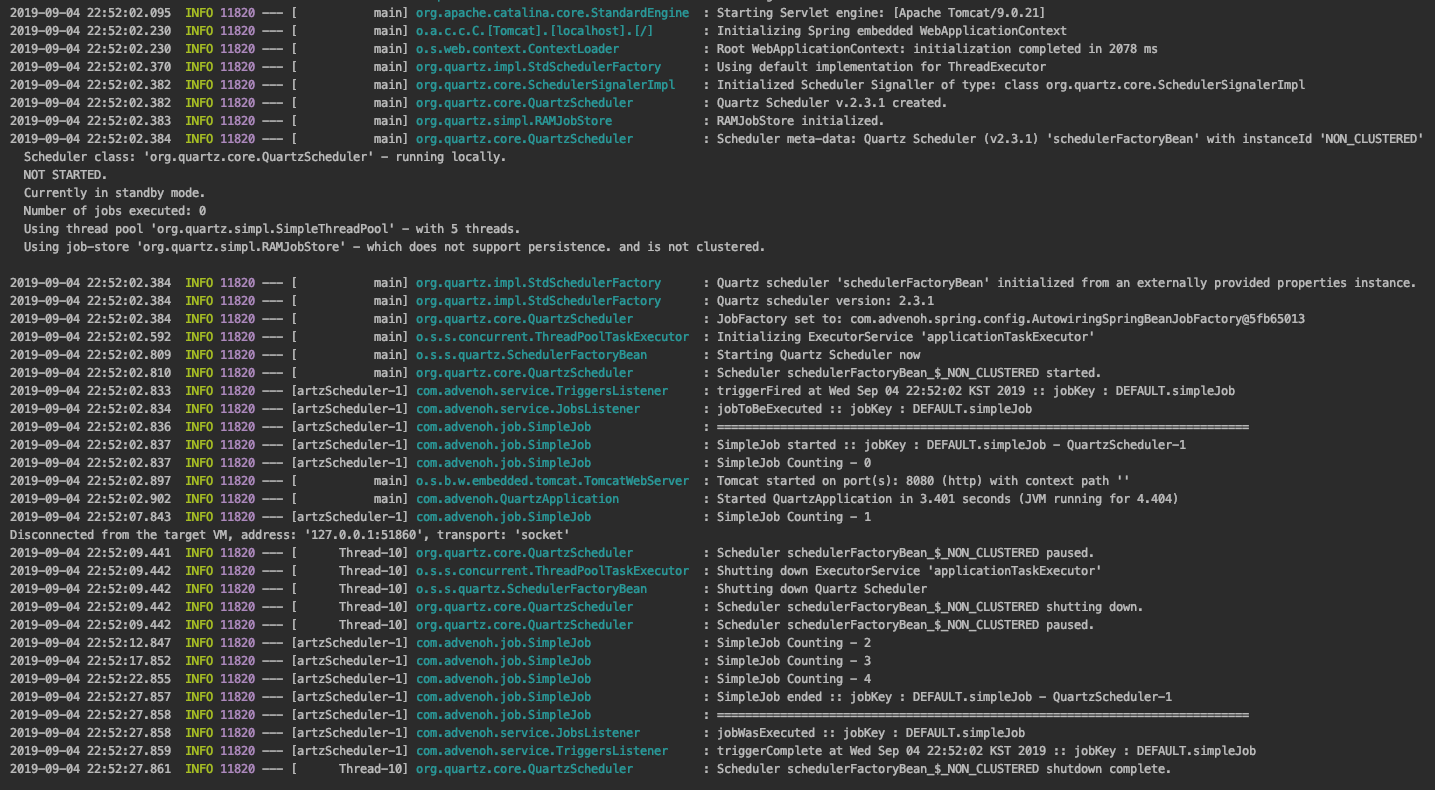The width and height of the screenshot is (1435, 790).
Task: Click the 'NOT STARTED.' line
Action: click(65, 175)
